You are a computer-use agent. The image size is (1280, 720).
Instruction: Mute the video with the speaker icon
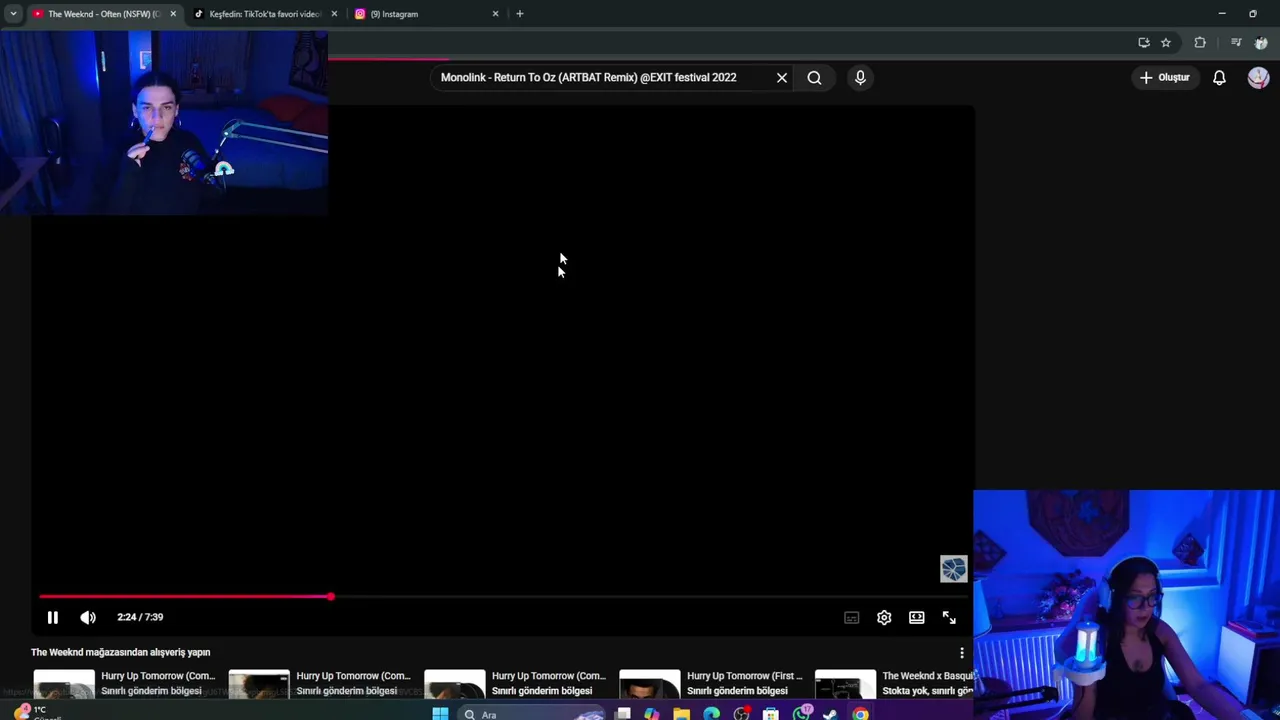pyautogui.click(x=88, y=617)
